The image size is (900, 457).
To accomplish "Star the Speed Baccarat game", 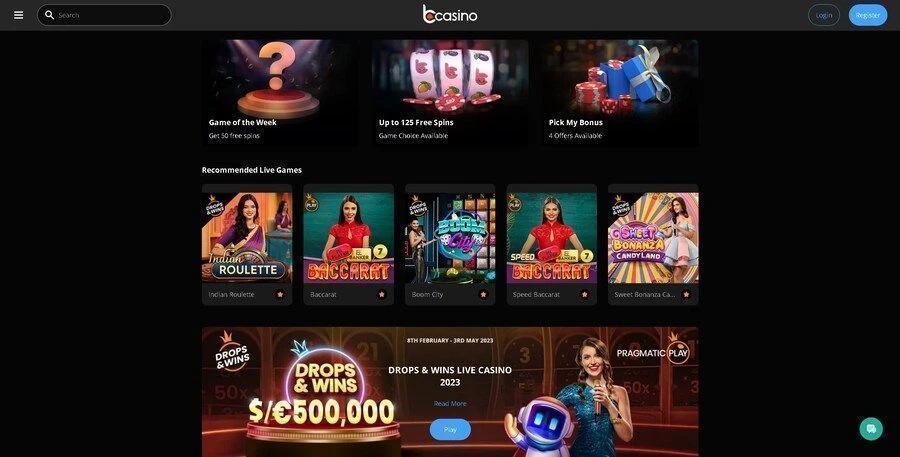I will coord(585,295).
